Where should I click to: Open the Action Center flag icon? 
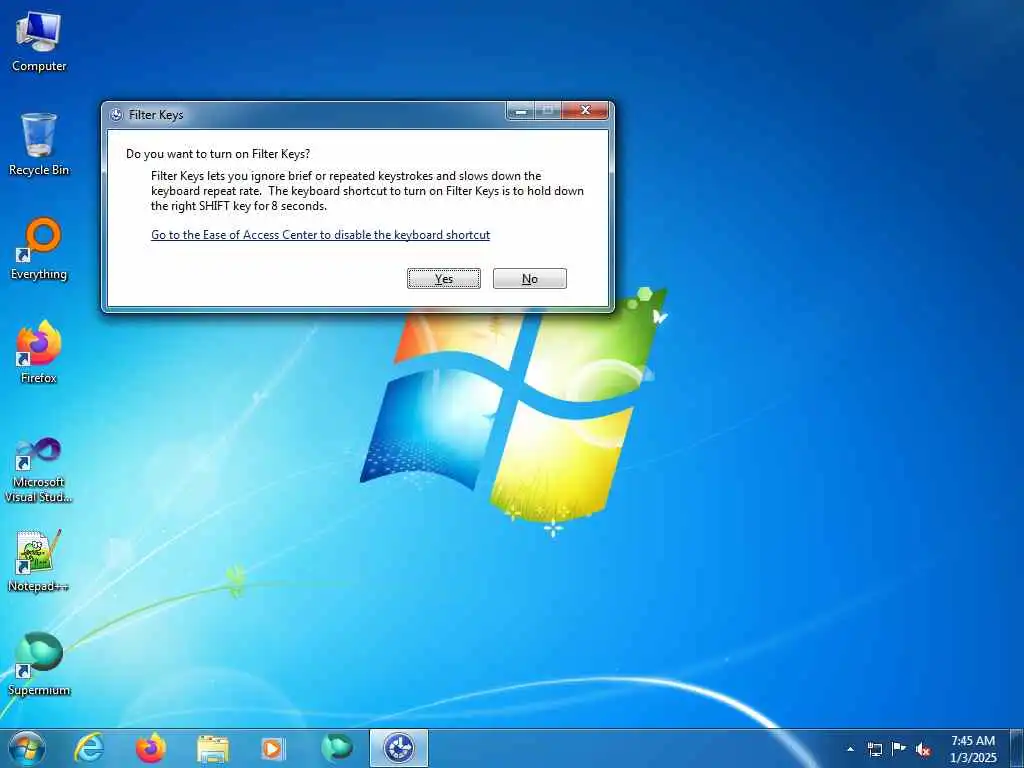tap(899, 749)
